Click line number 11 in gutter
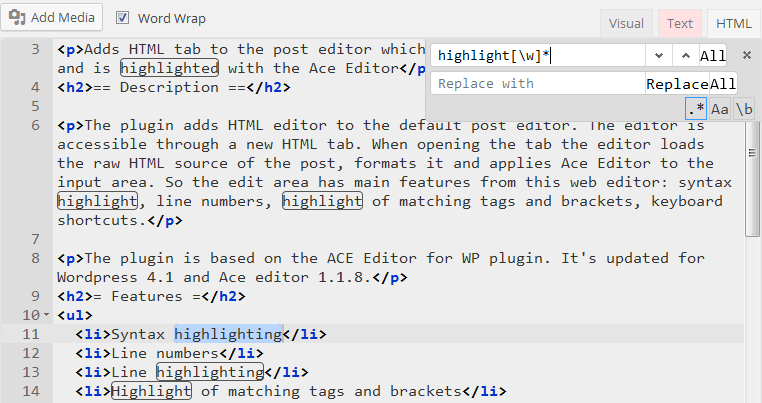762x403 pixels. click(30, 334)
